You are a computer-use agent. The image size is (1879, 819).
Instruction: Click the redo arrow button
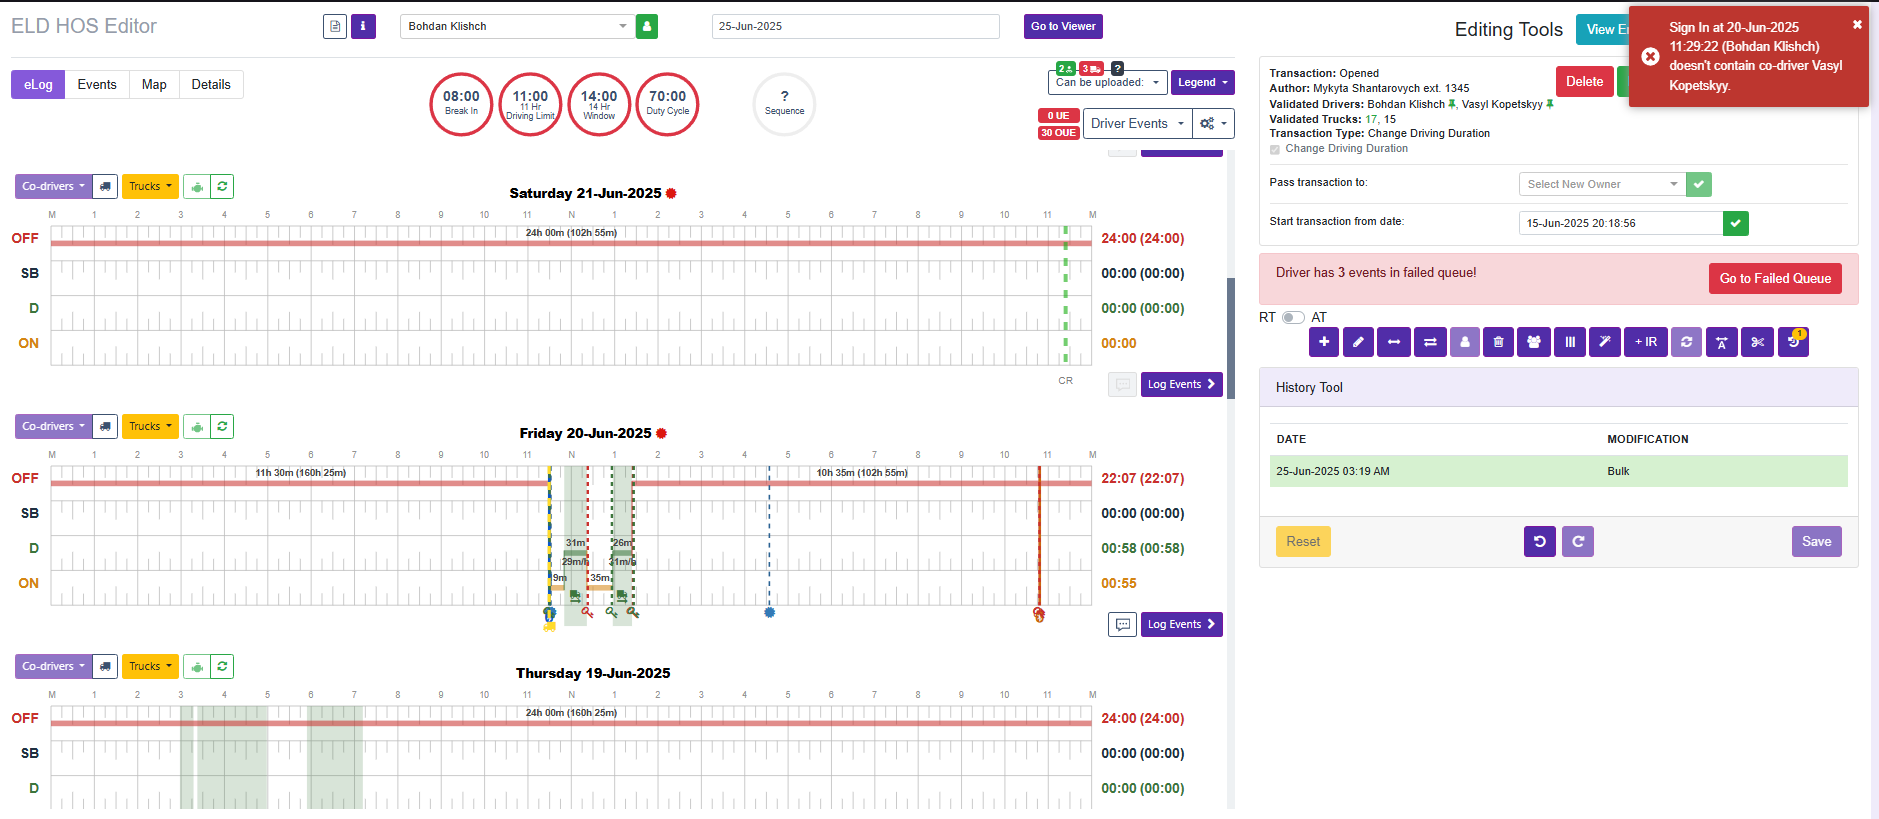1578,541
